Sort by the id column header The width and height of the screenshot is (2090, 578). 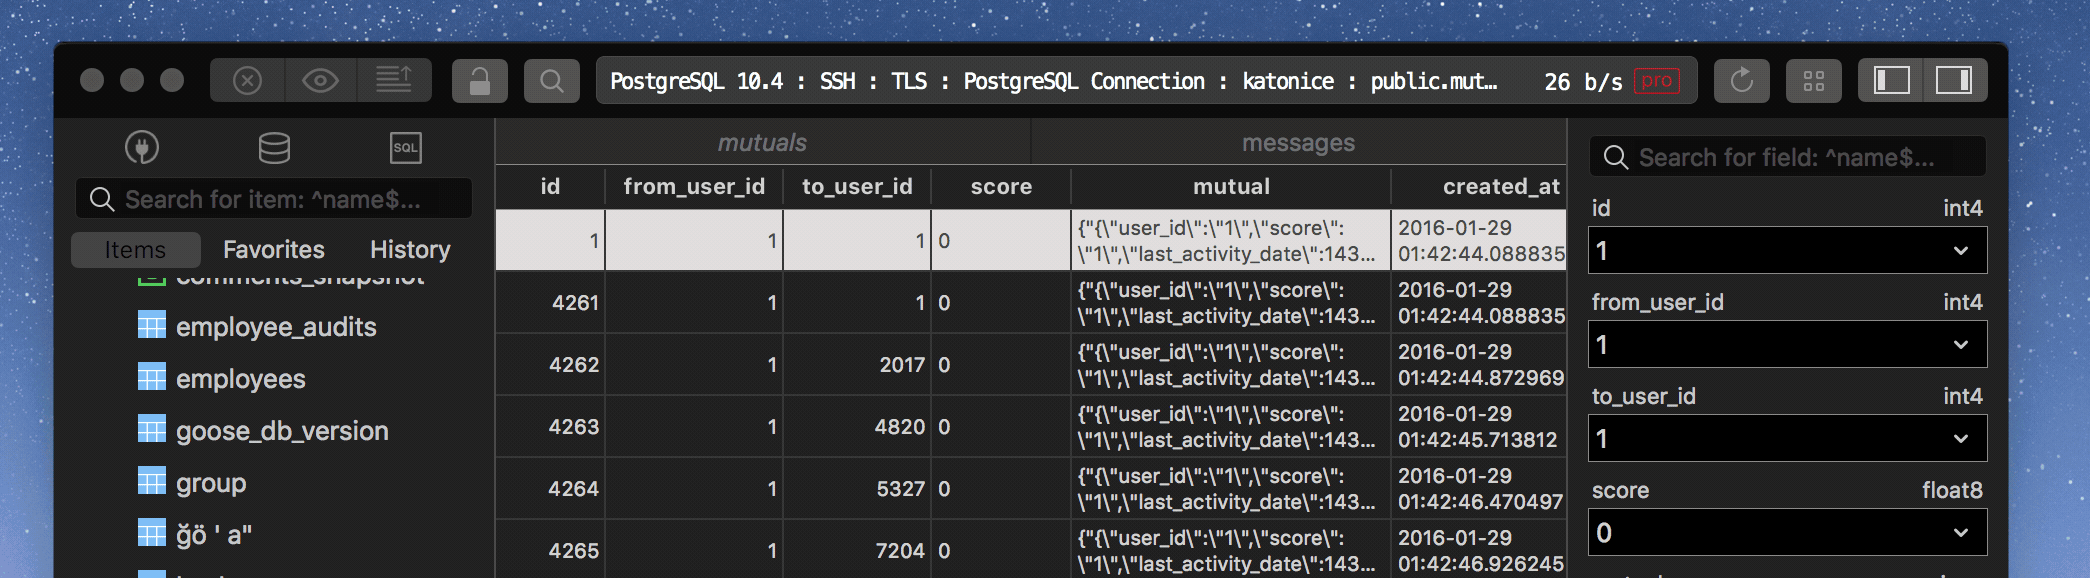(x=550, y=187)
